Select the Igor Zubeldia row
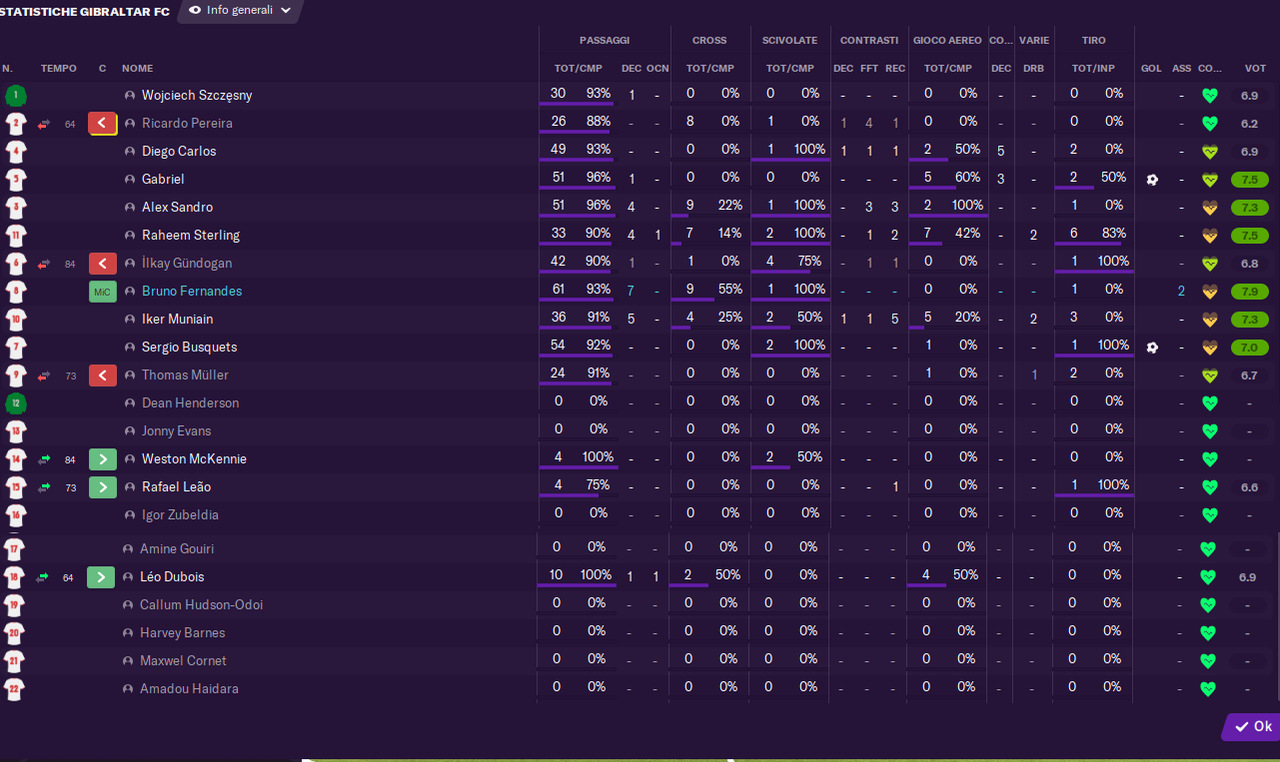This screenshot has height=762, width=1280. click(640, 515)
